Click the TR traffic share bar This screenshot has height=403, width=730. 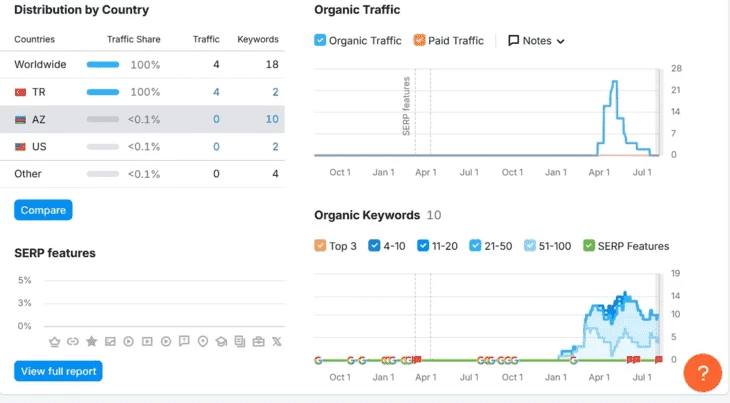[103, 92]
